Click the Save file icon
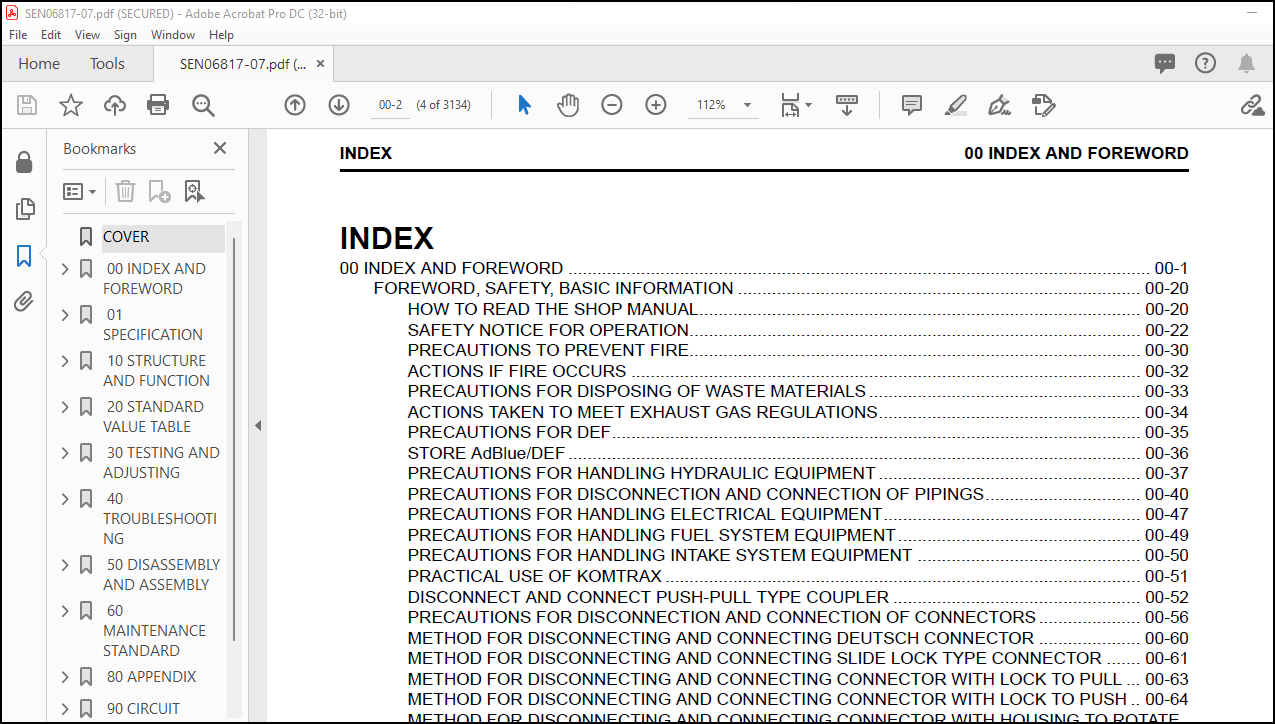 [x=27, y=105]
